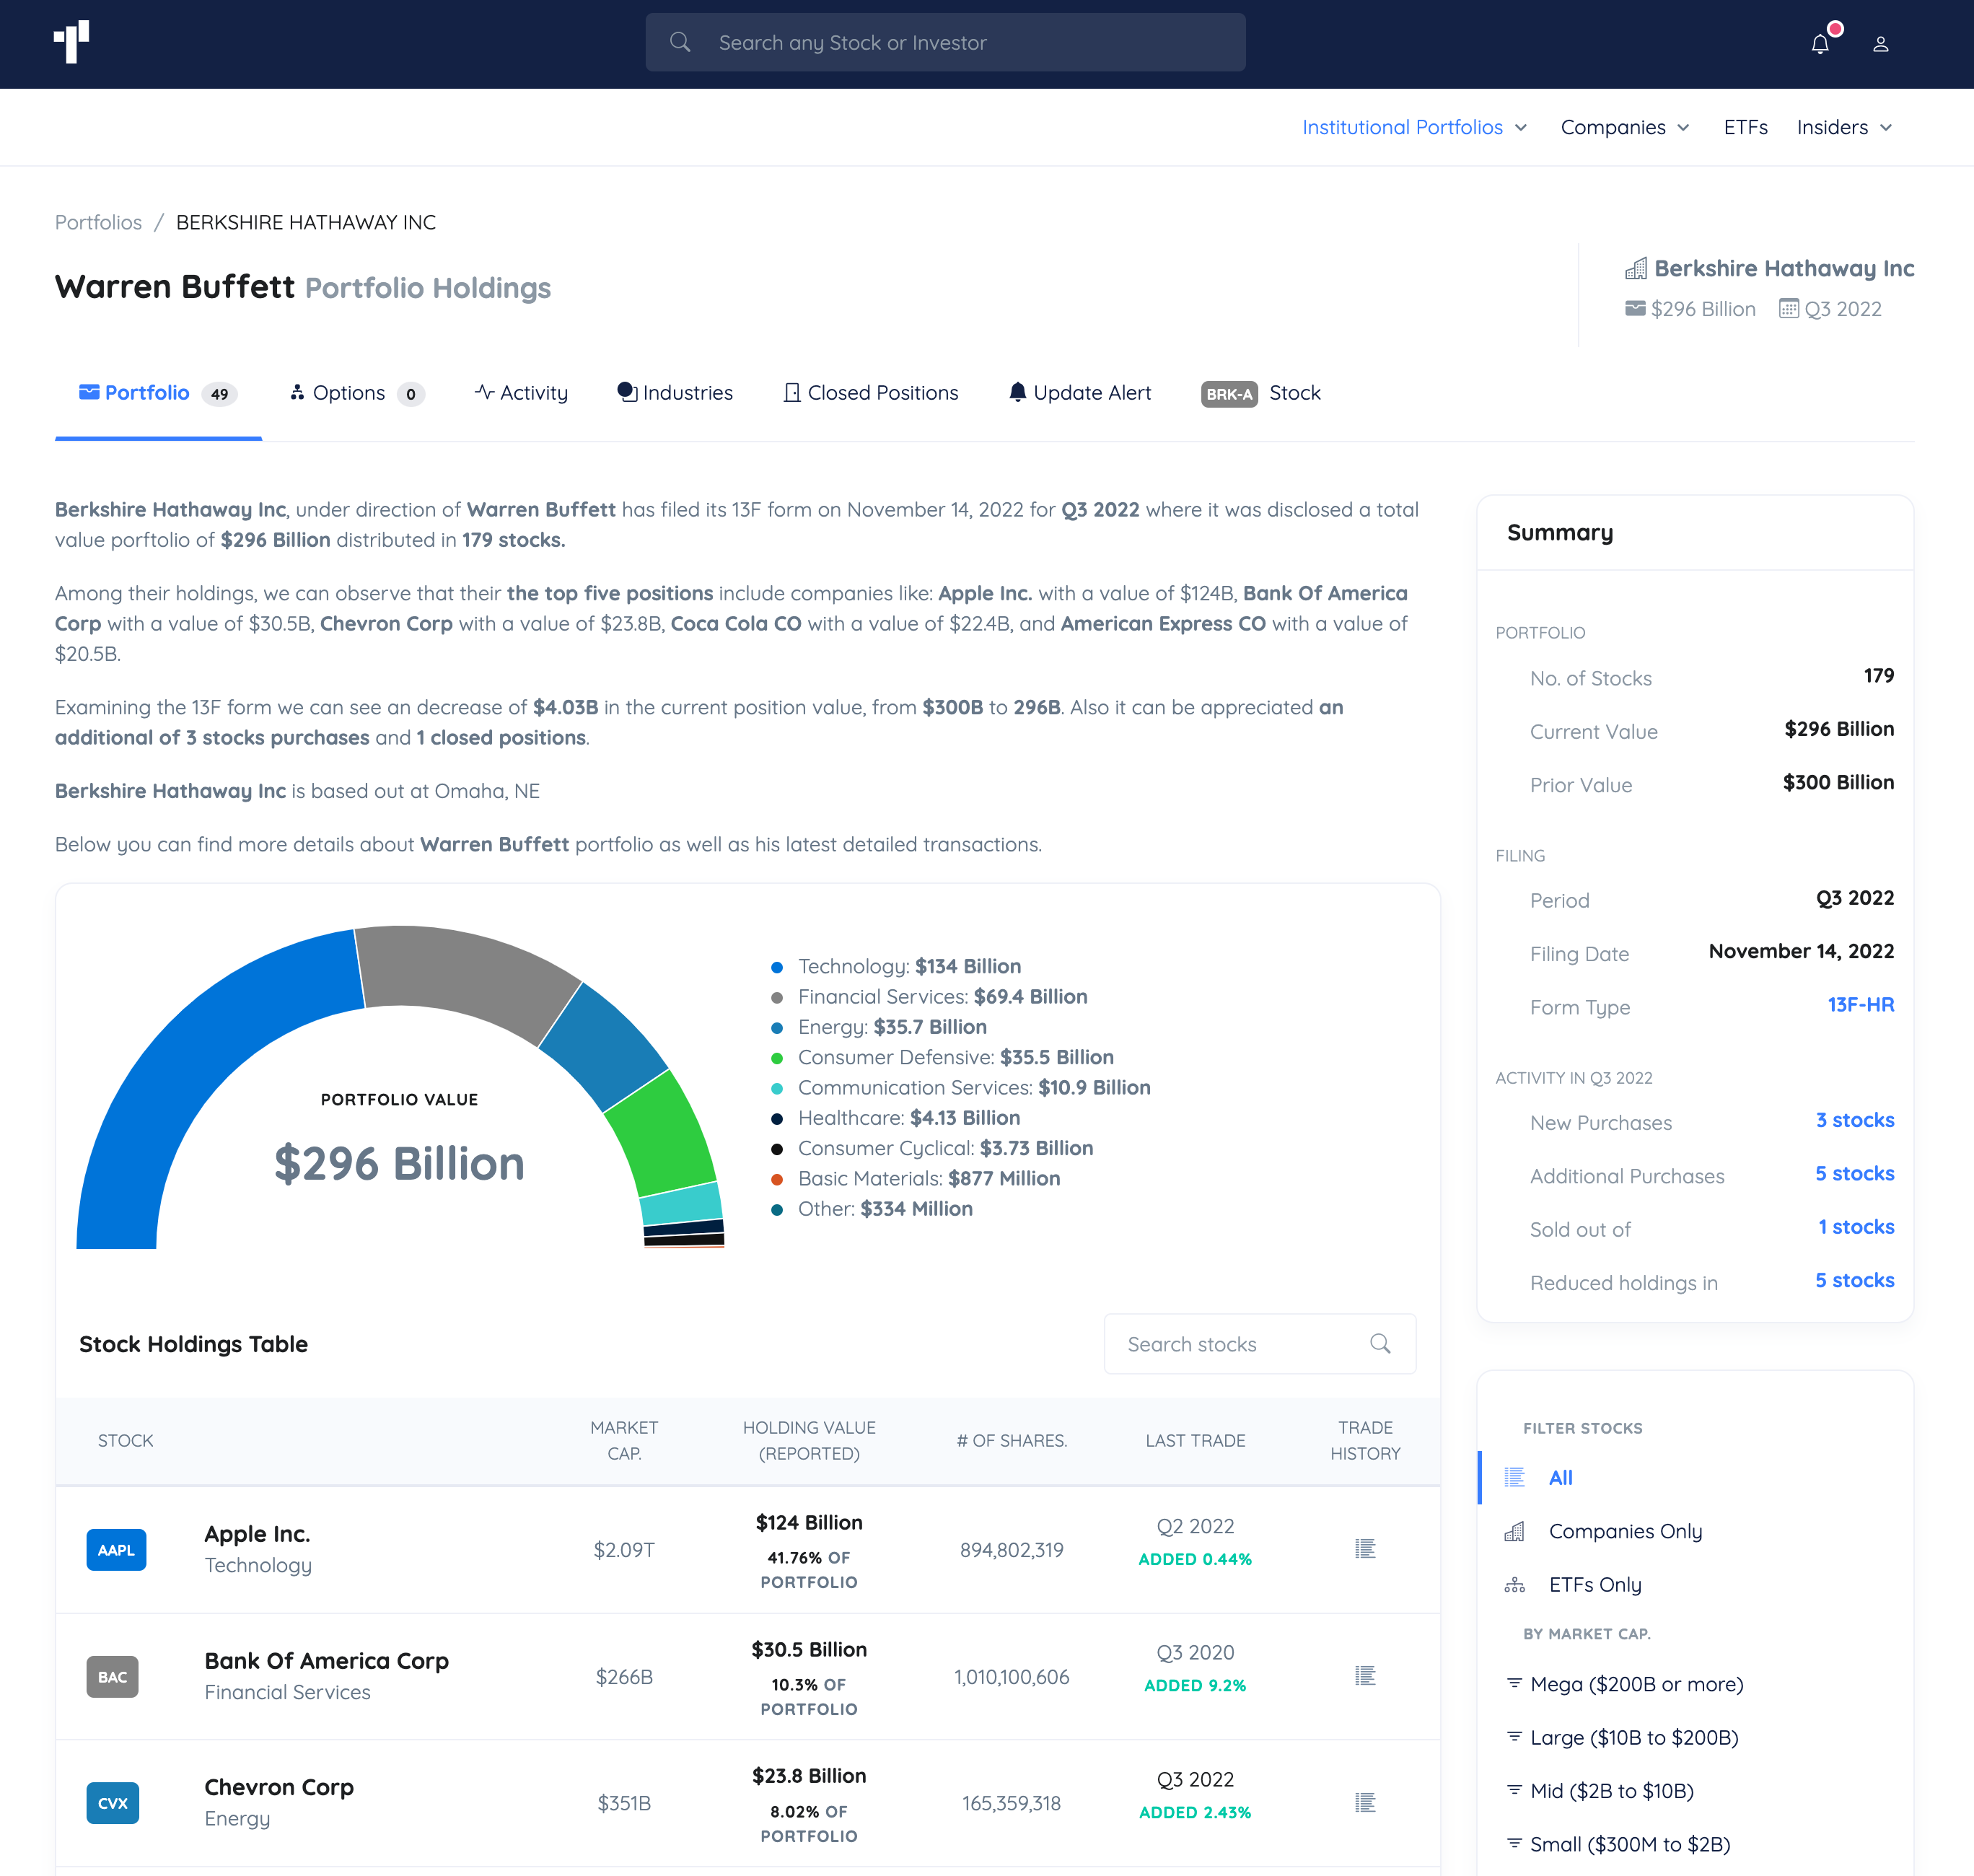
Task: Open the Bank Of America Corp link
Action: tap(326, 1660)
